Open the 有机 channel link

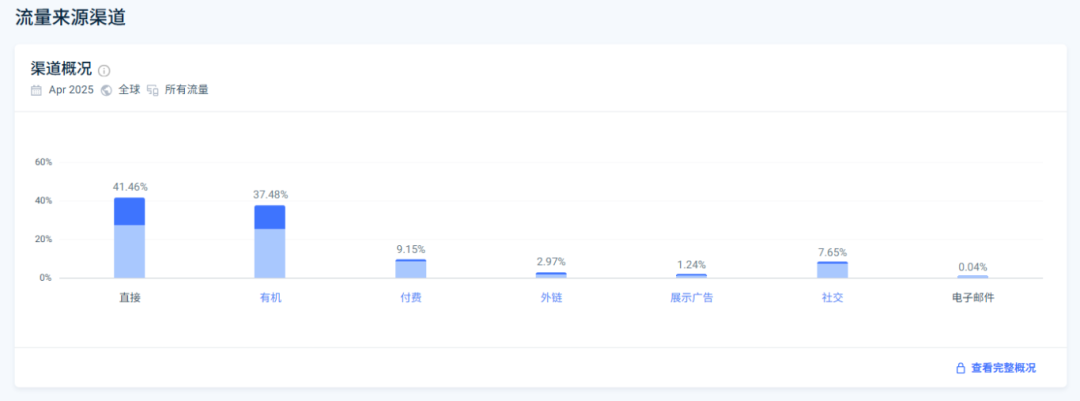tap(270, 298)
